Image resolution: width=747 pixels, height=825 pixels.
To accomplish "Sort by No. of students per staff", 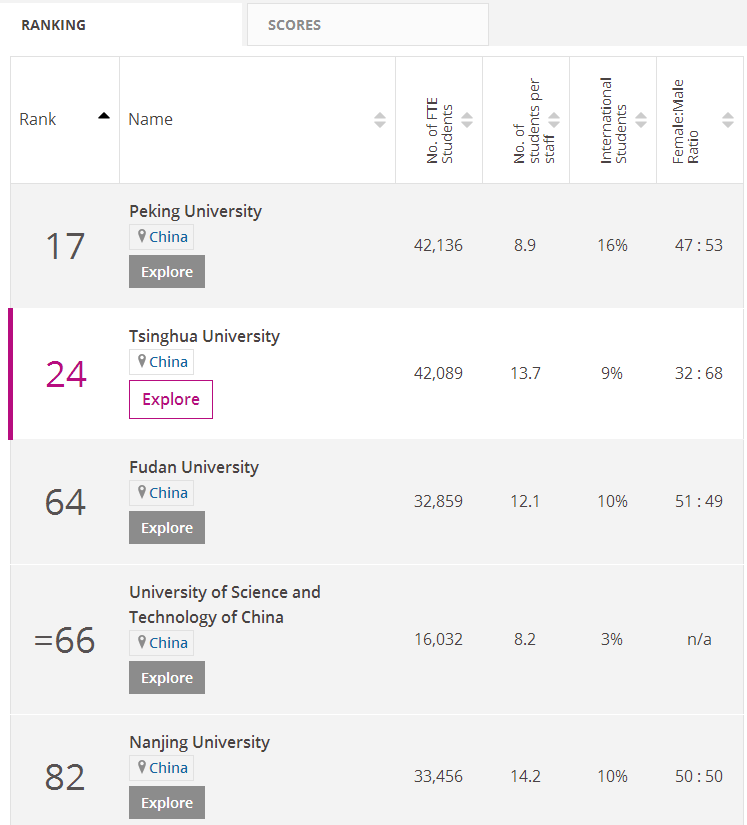I will coord(553,119).
